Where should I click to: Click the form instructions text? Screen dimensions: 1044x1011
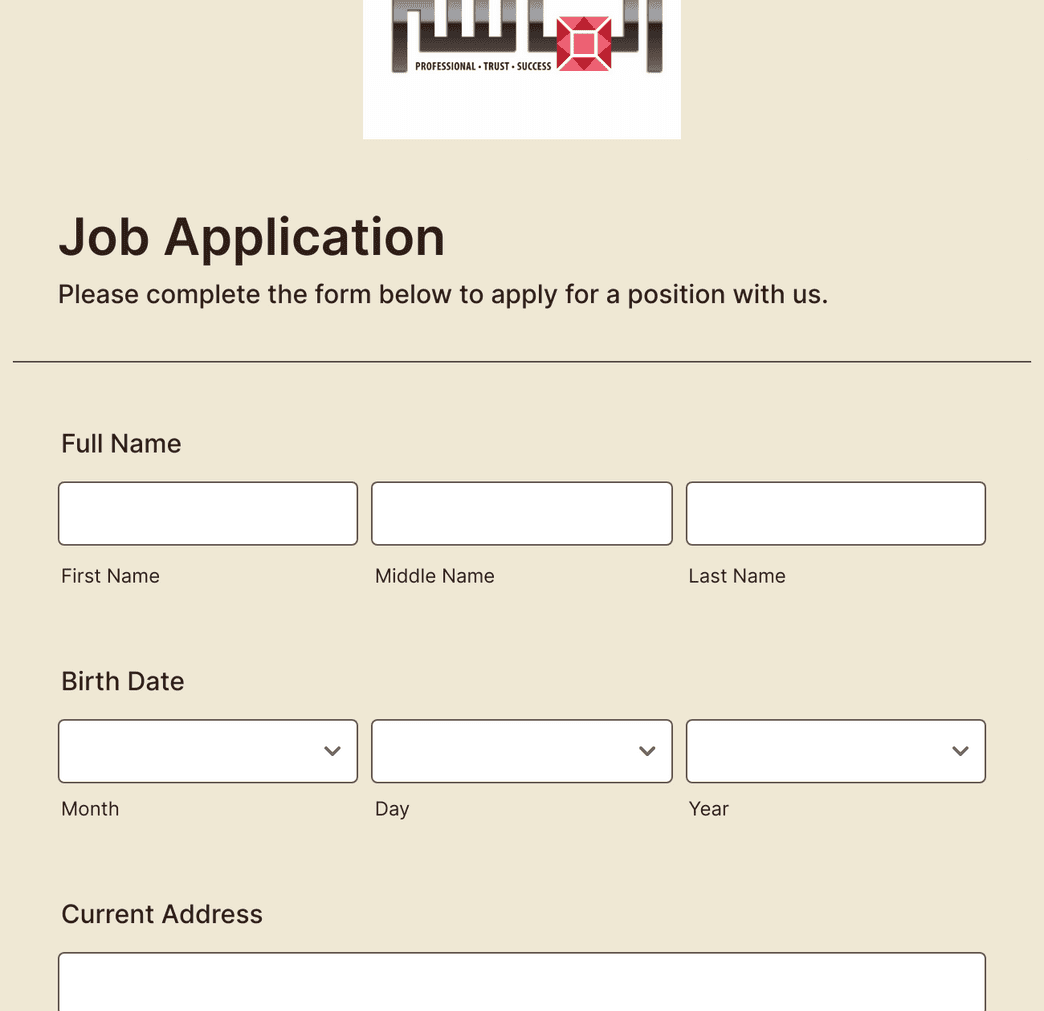(x=442, y=294)
